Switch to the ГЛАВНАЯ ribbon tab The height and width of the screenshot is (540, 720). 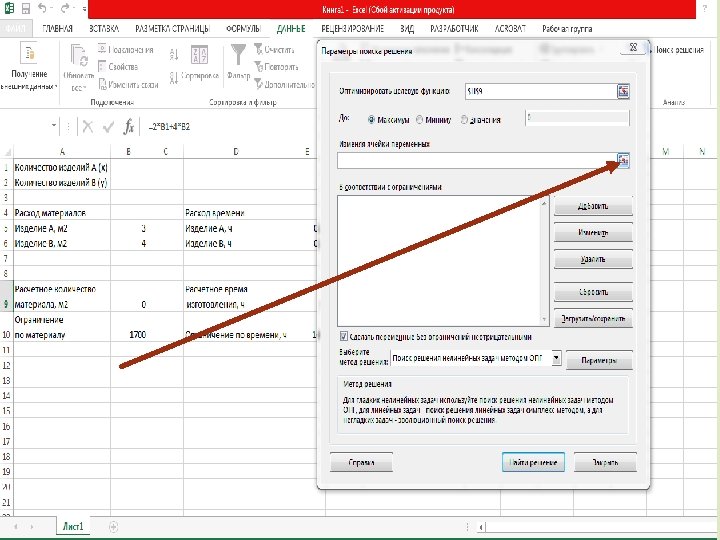pyautogui.click(x=58, y=28)
